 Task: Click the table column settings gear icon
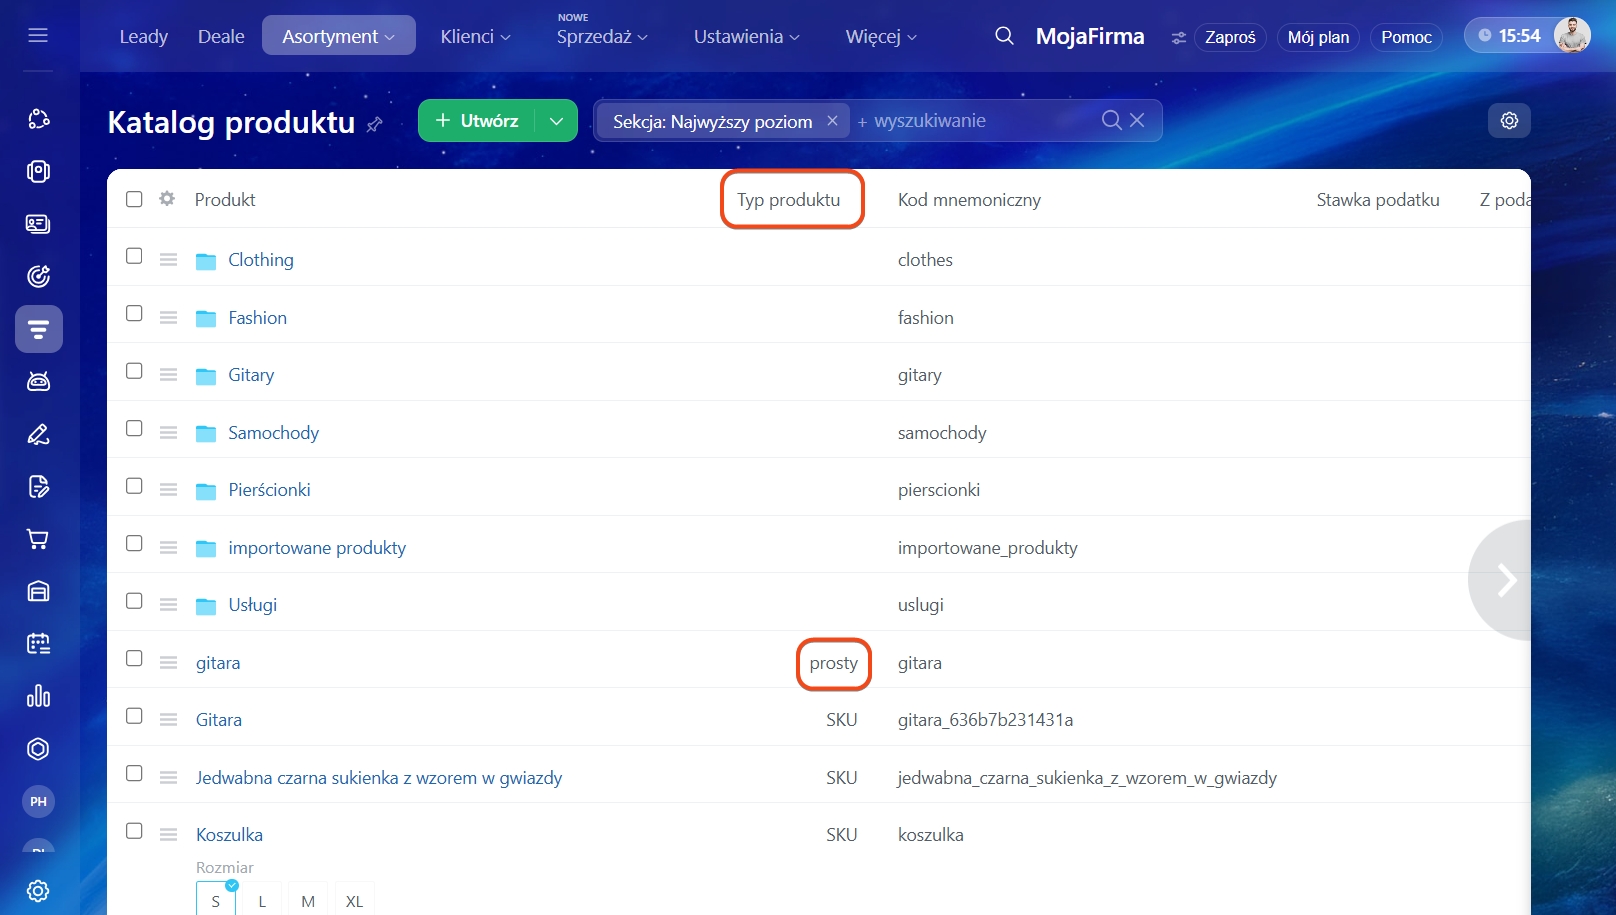coord(167,199)
